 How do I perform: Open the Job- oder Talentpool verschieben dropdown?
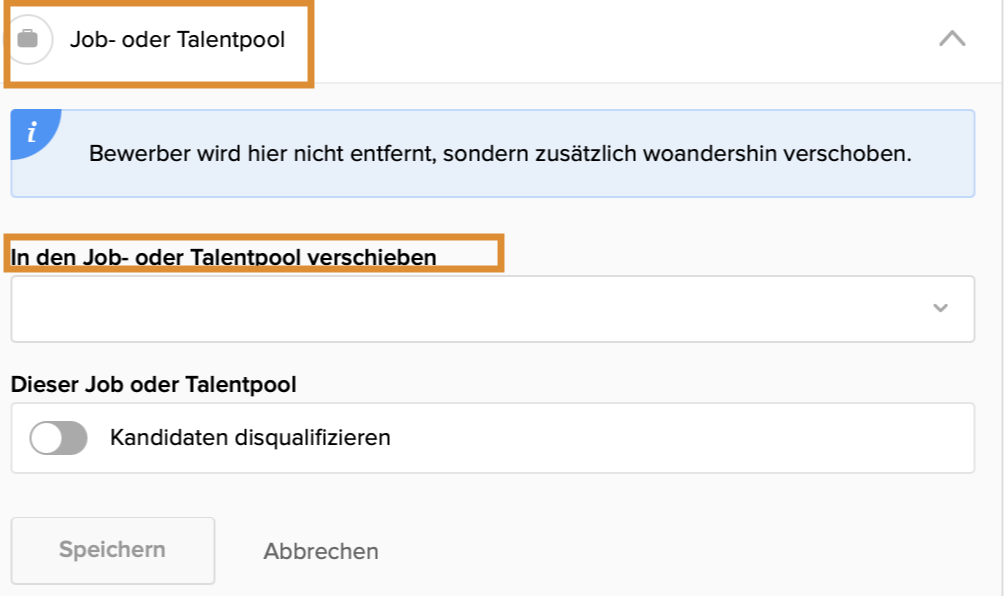(x=492, y=309)
